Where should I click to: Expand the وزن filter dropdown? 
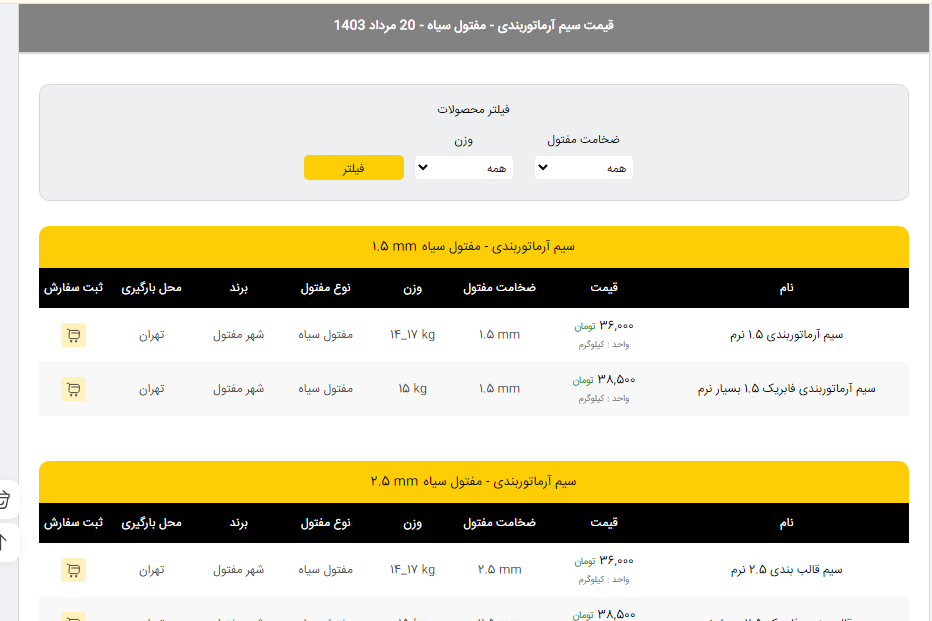pyautogui.click(x=464, y=168)
